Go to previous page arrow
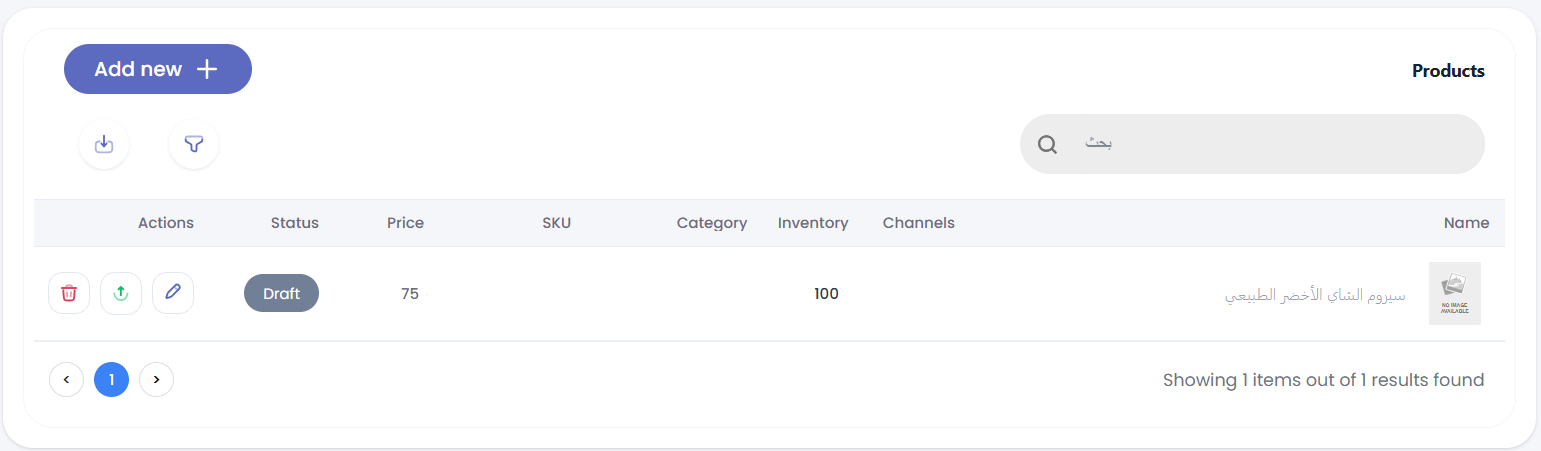The height and width of the screenshot is (451, 1541). pyautogui.click(x=66, y=379)
